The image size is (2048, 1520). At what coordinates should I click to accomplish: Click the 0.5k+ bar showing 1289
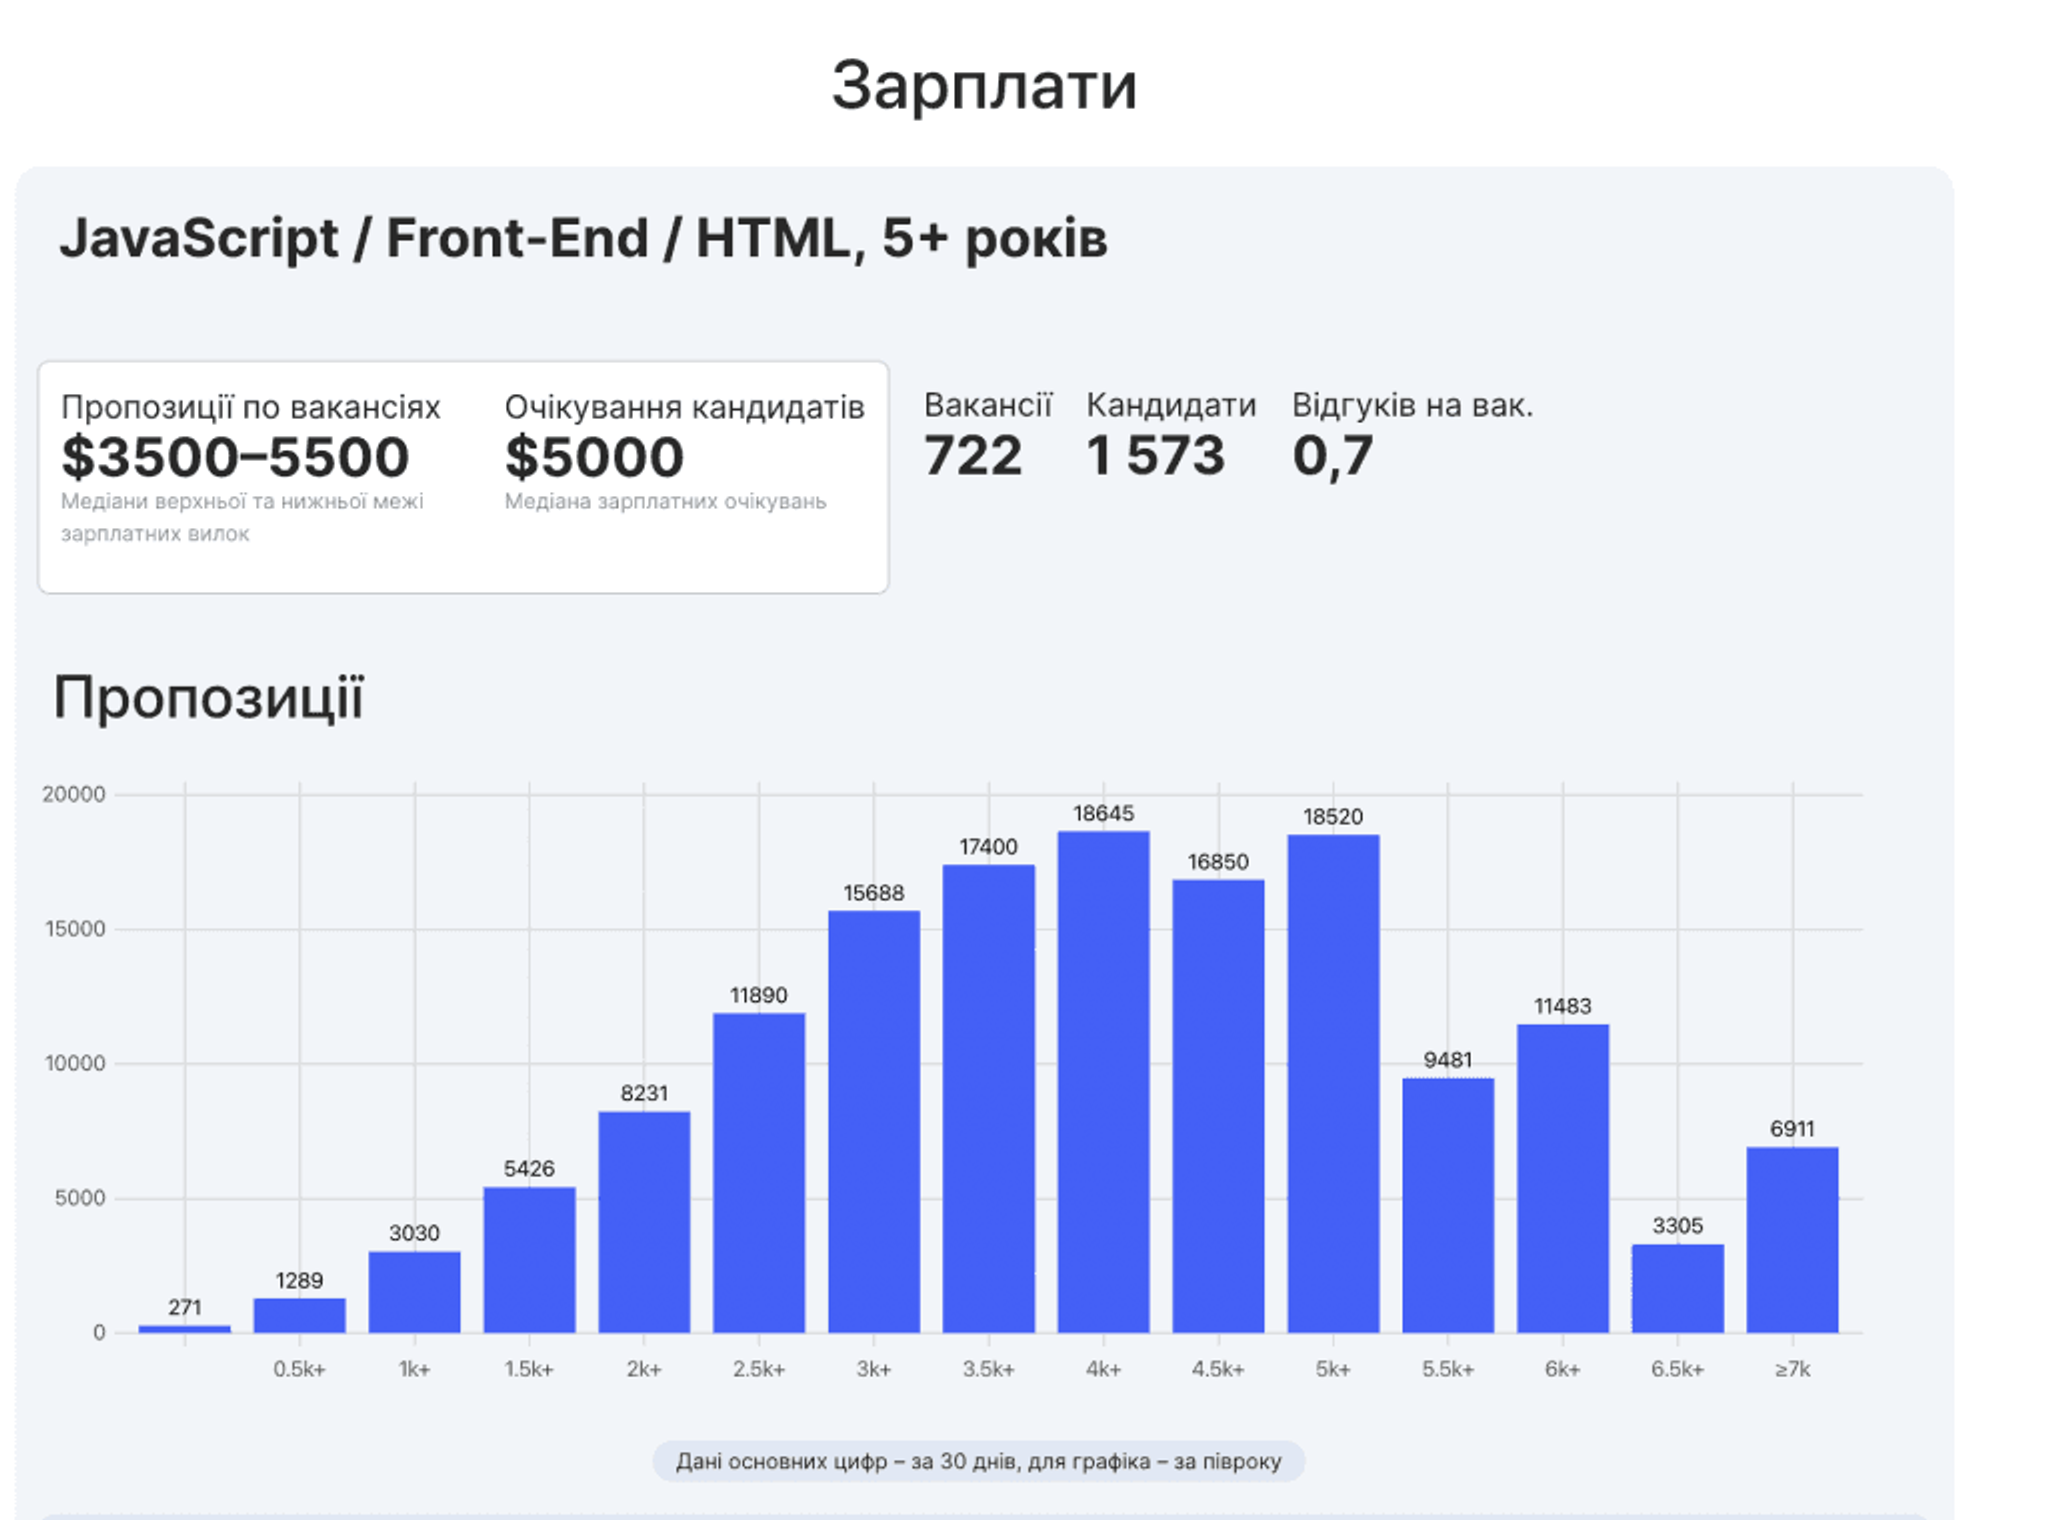(299, 1315)
